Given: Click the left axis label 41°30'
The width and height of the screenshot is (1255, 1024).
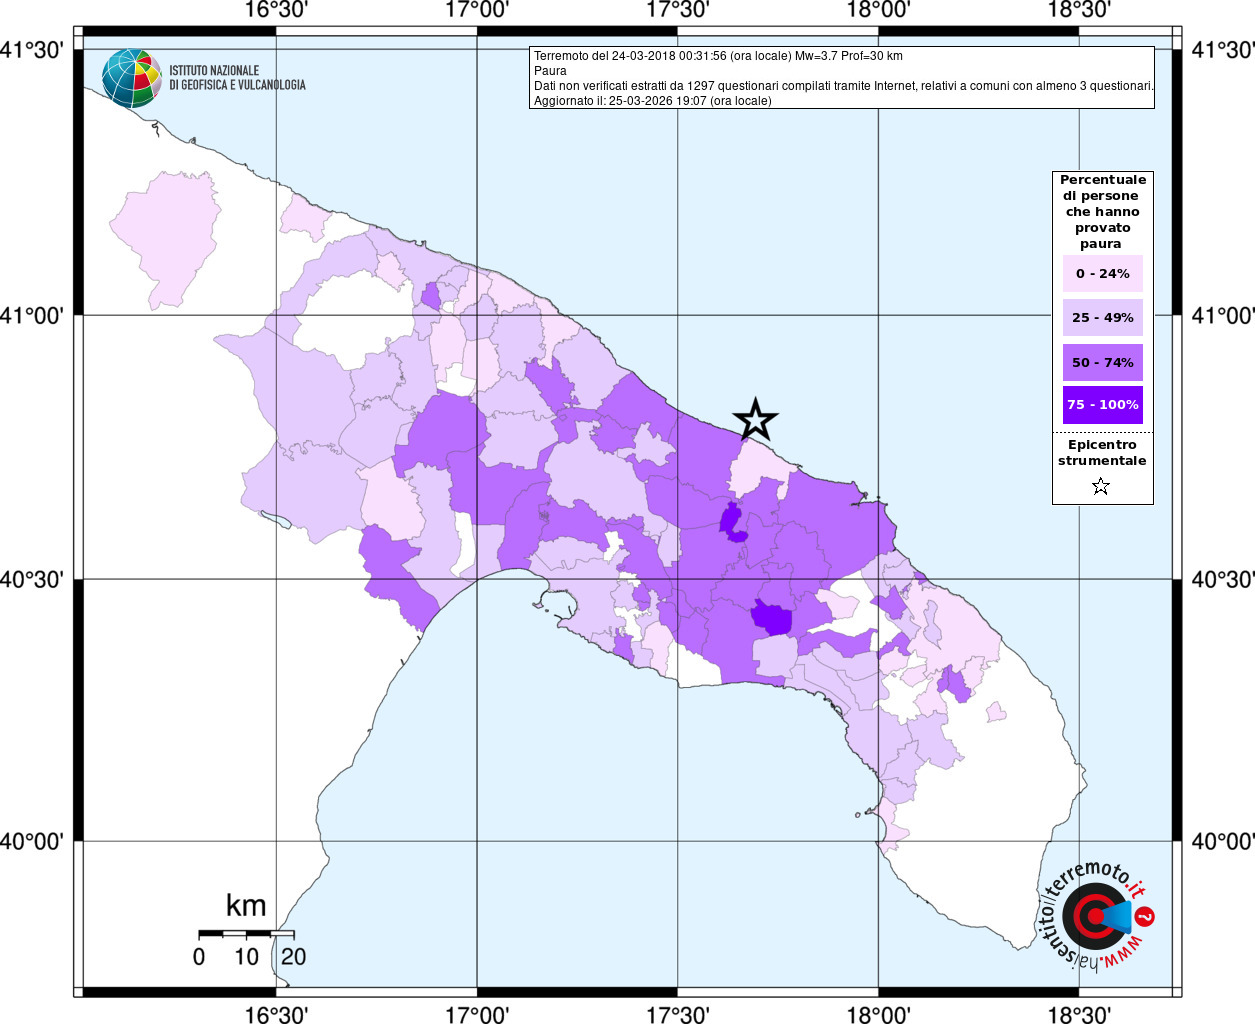Looking at the screenshot, I should [x=32, y=49].
